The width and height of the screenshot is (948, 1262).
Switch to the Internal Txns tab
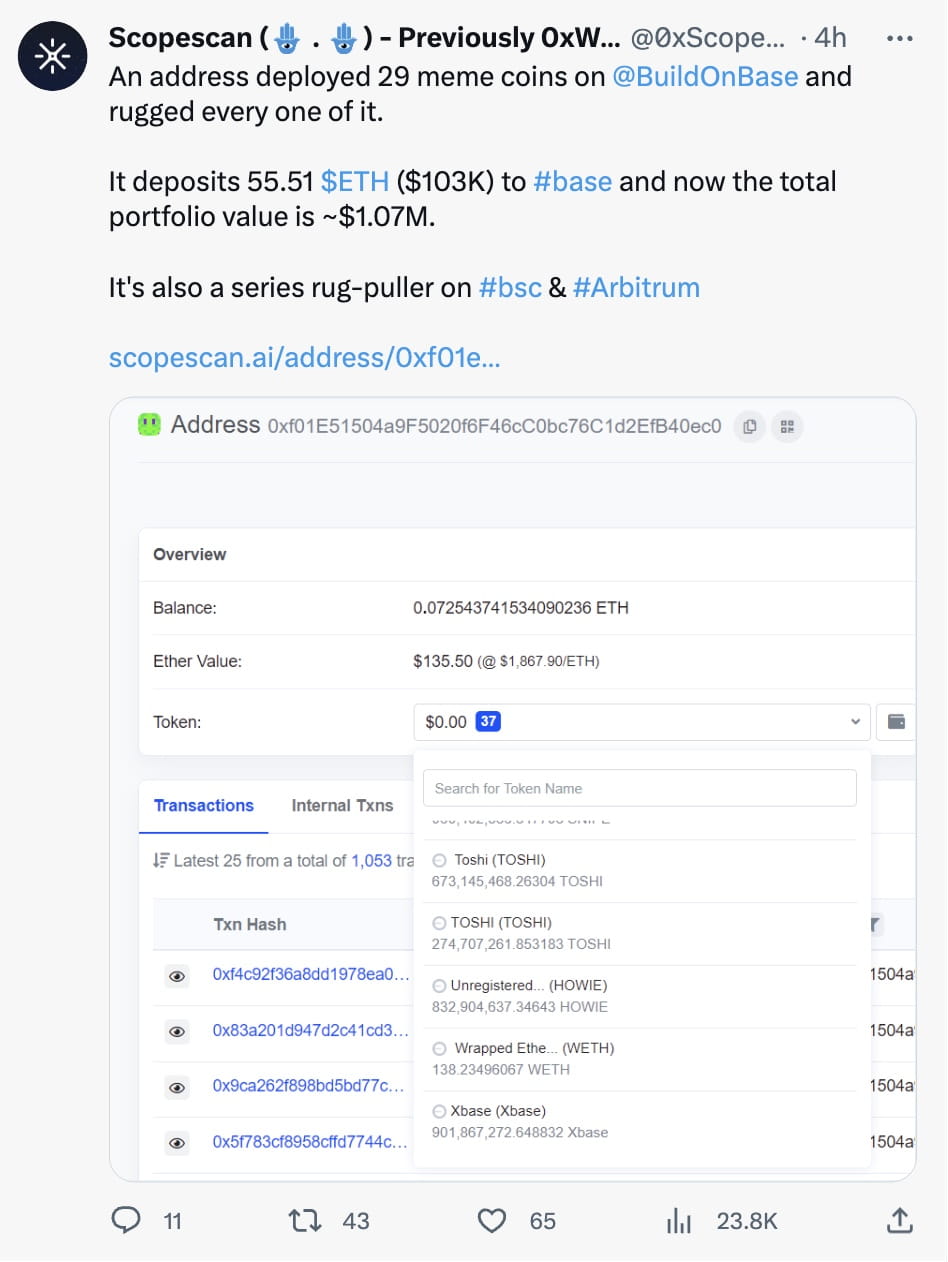[x=342, y=805]
